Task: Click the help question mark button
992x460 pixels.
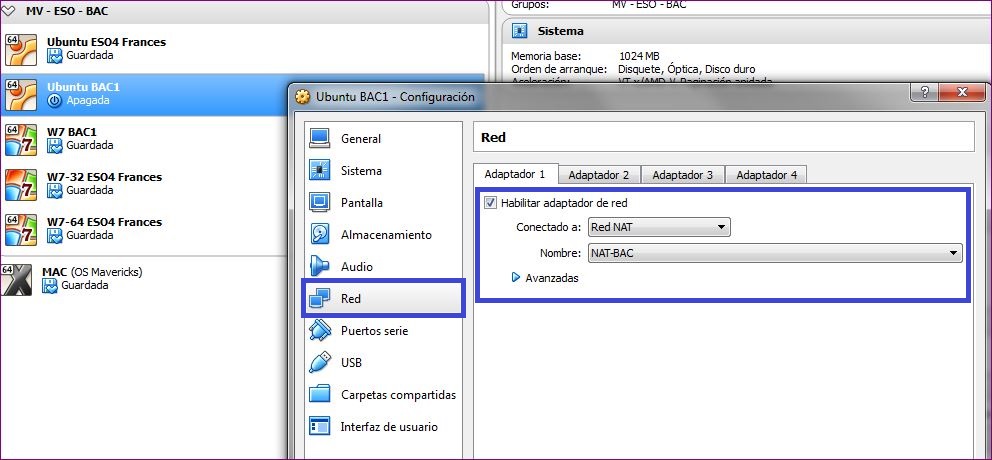Action: click(924, 93)
